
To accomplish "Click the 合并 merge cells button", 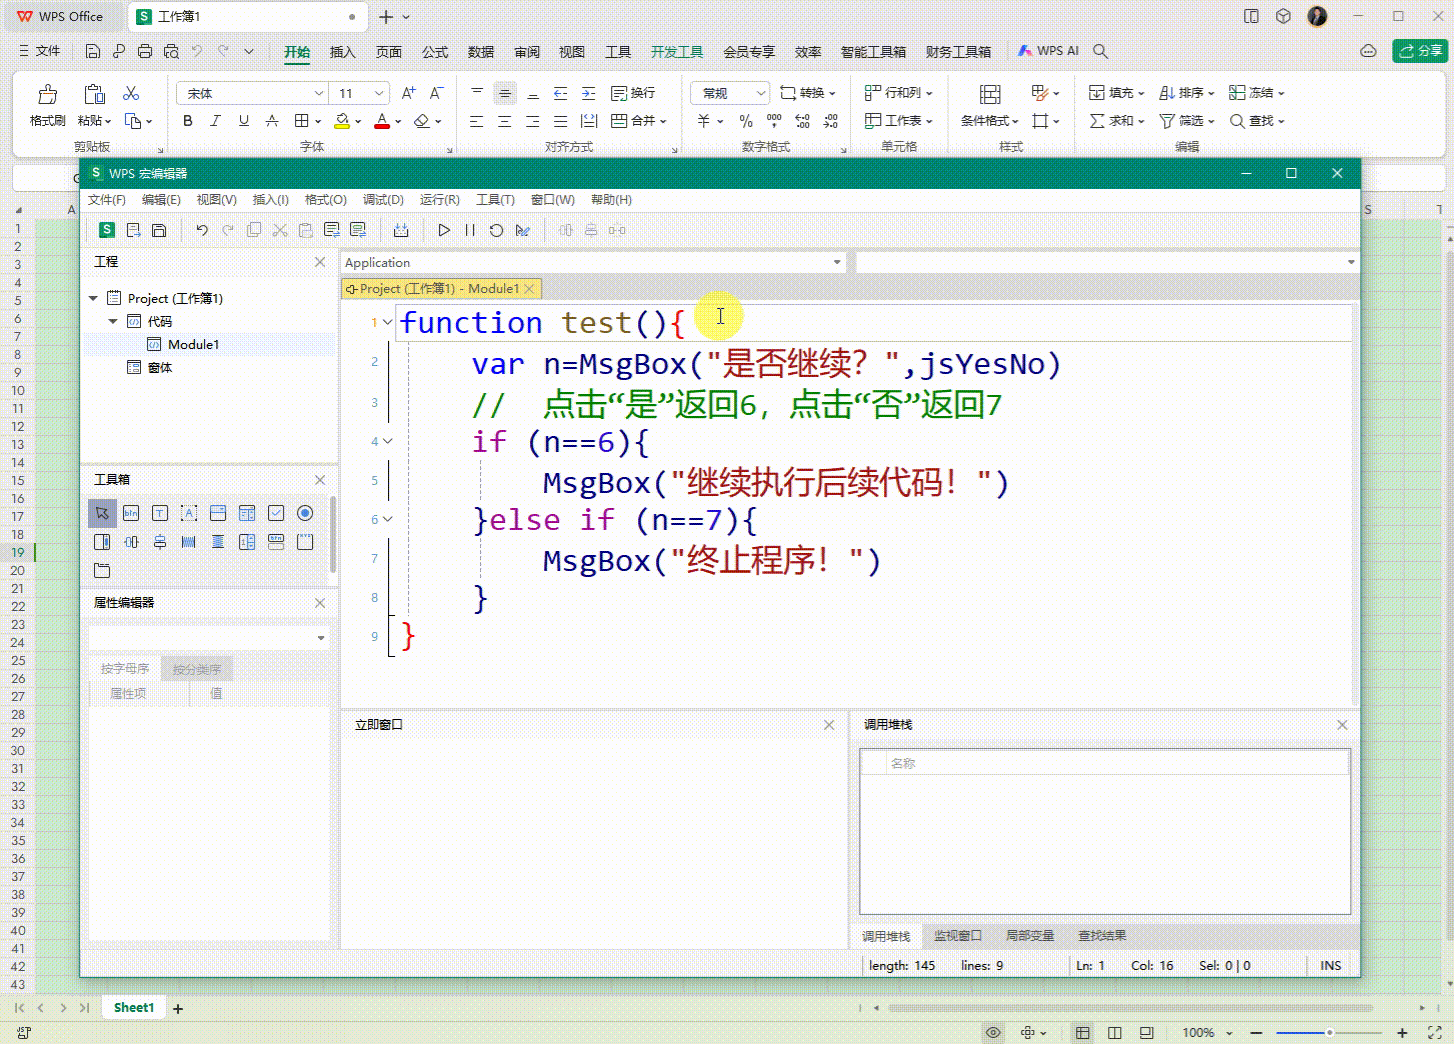I will [x=638, y=121].
